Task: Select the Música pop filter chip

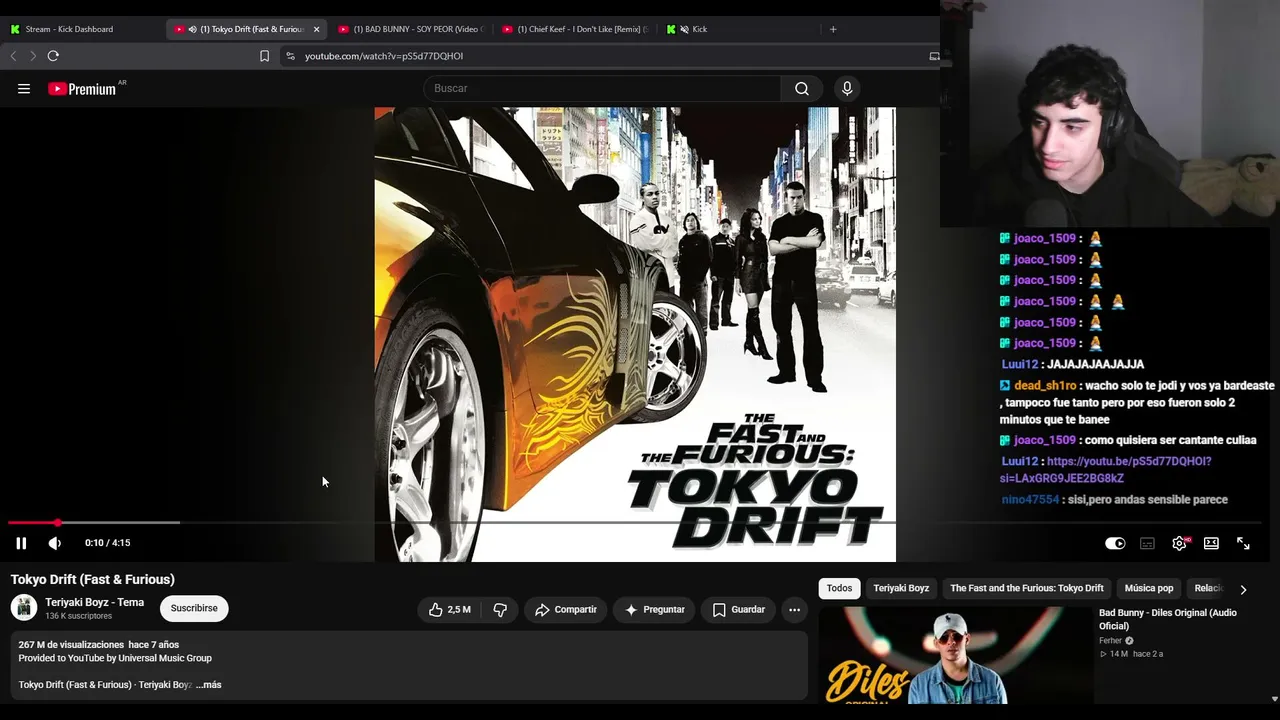Action: tap(1149, 588)
